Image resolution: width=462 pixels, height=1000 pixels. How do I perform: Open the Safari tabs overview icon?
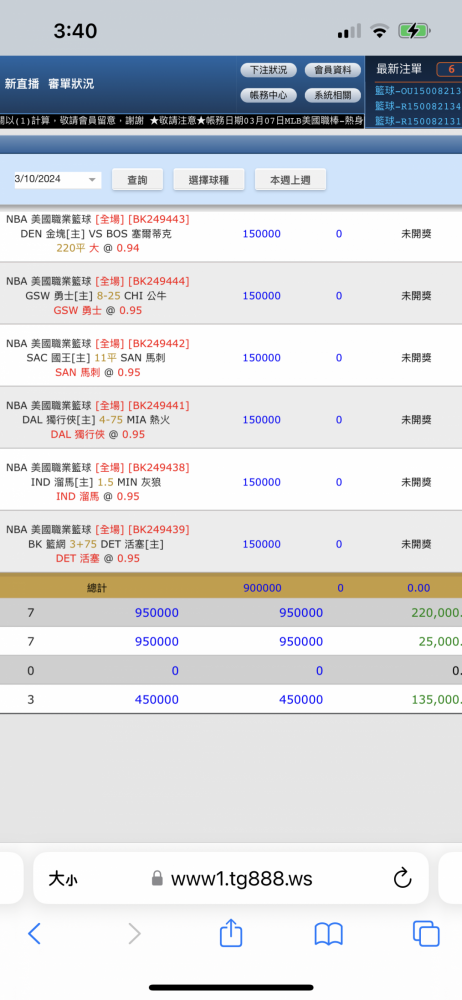tap(426, 934)
